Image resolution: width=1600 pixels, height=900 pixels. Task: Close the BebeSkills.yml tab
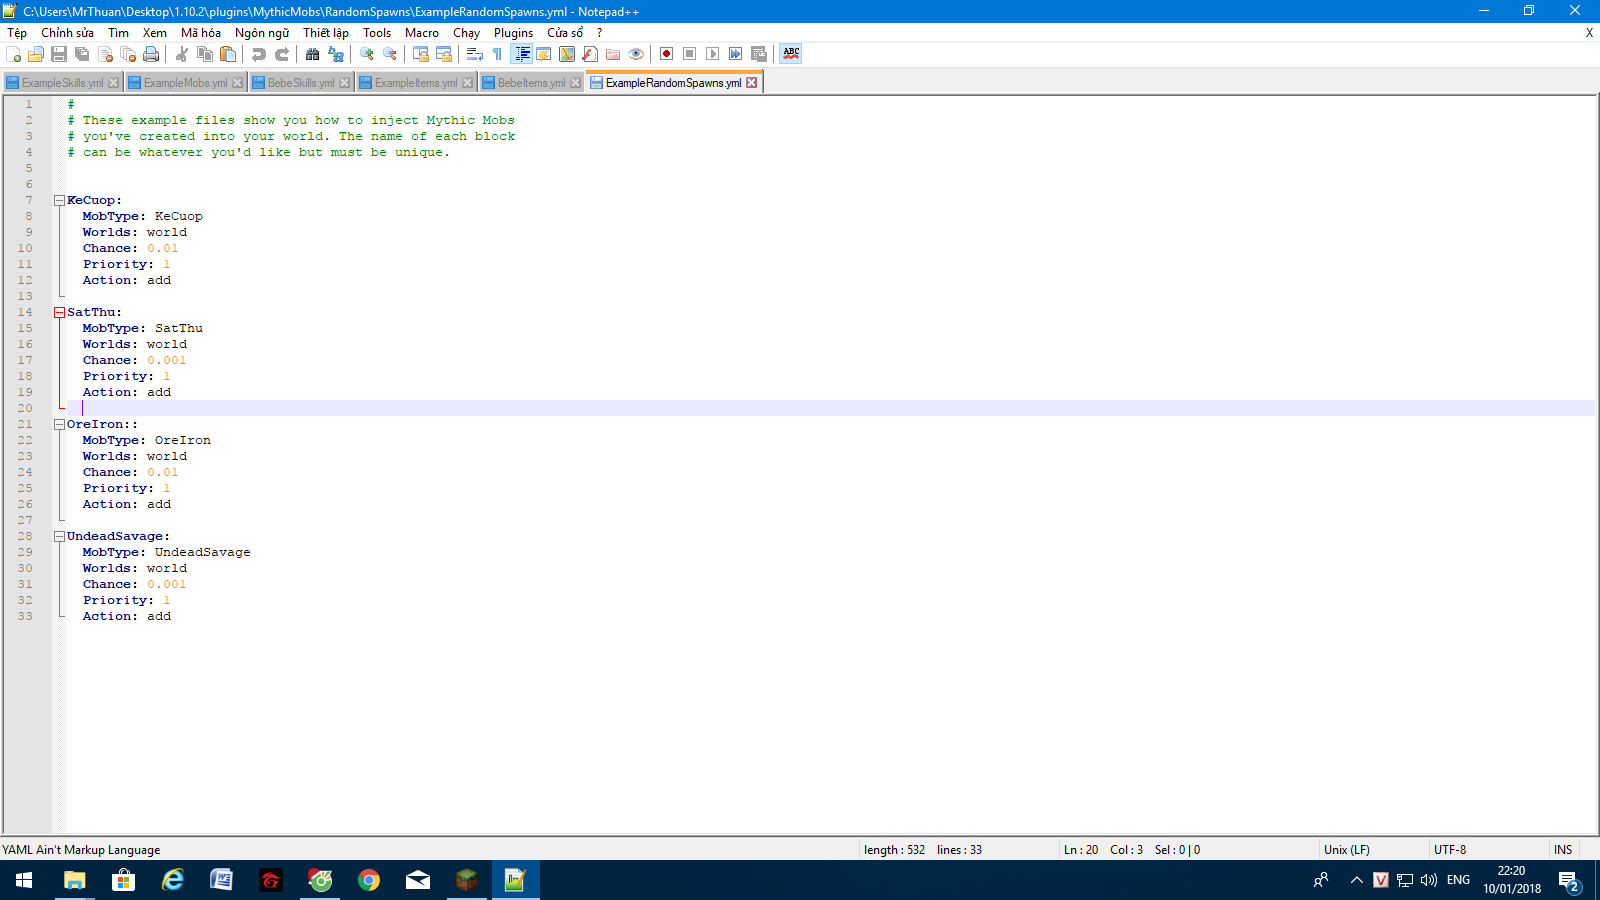345,83
